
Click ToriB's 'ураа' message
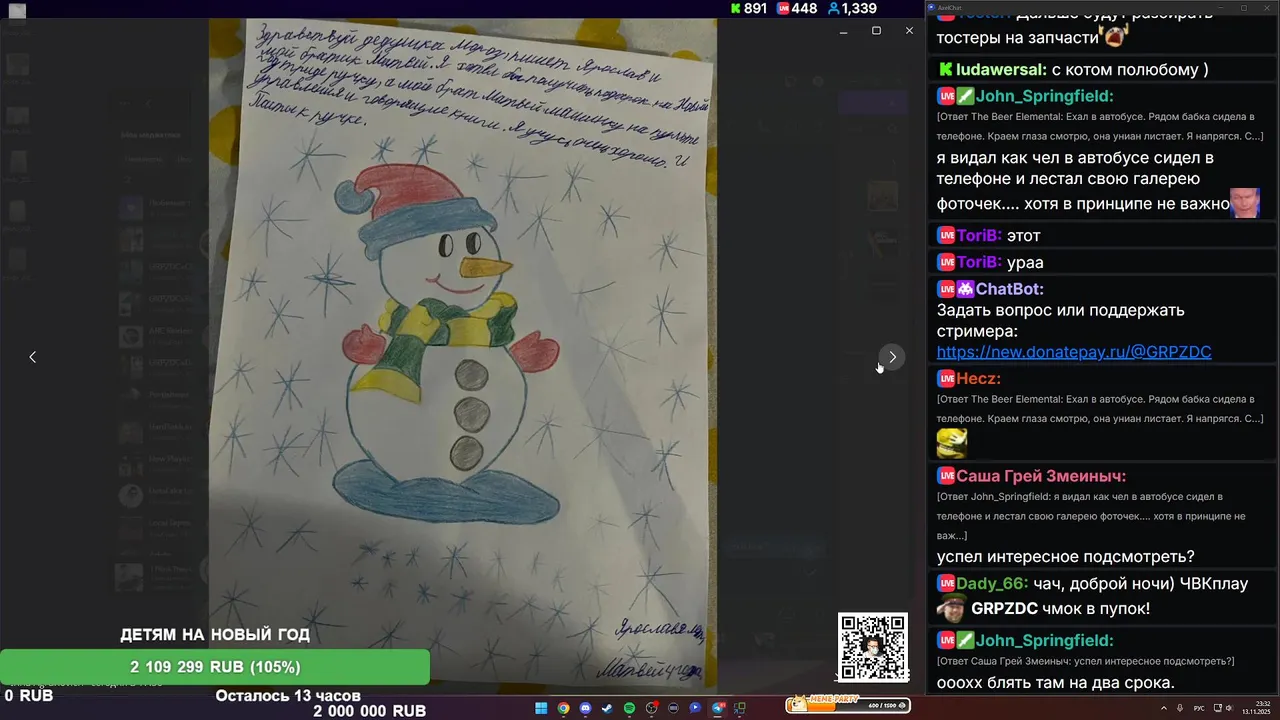click(x=1025, y=262)
